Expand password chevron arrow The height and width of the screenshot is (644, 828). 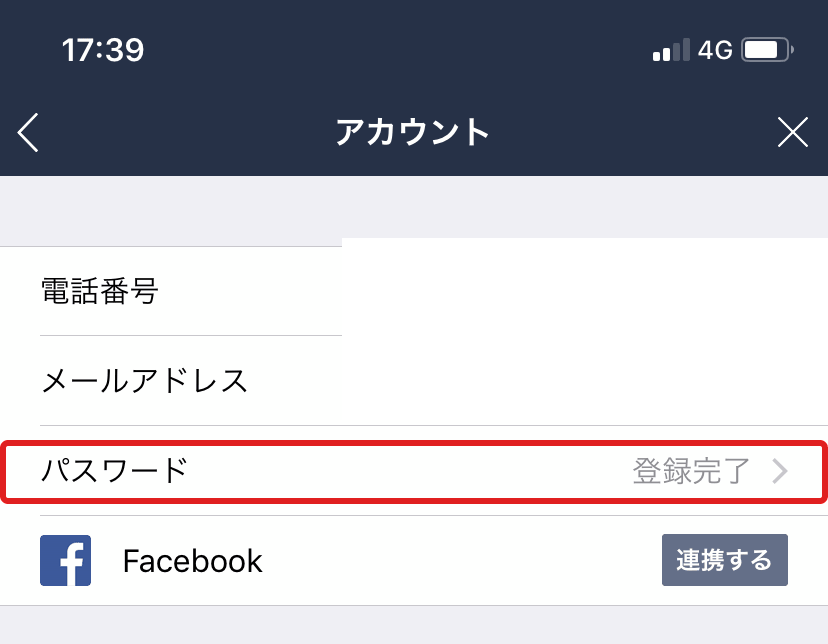coord(780,471)
